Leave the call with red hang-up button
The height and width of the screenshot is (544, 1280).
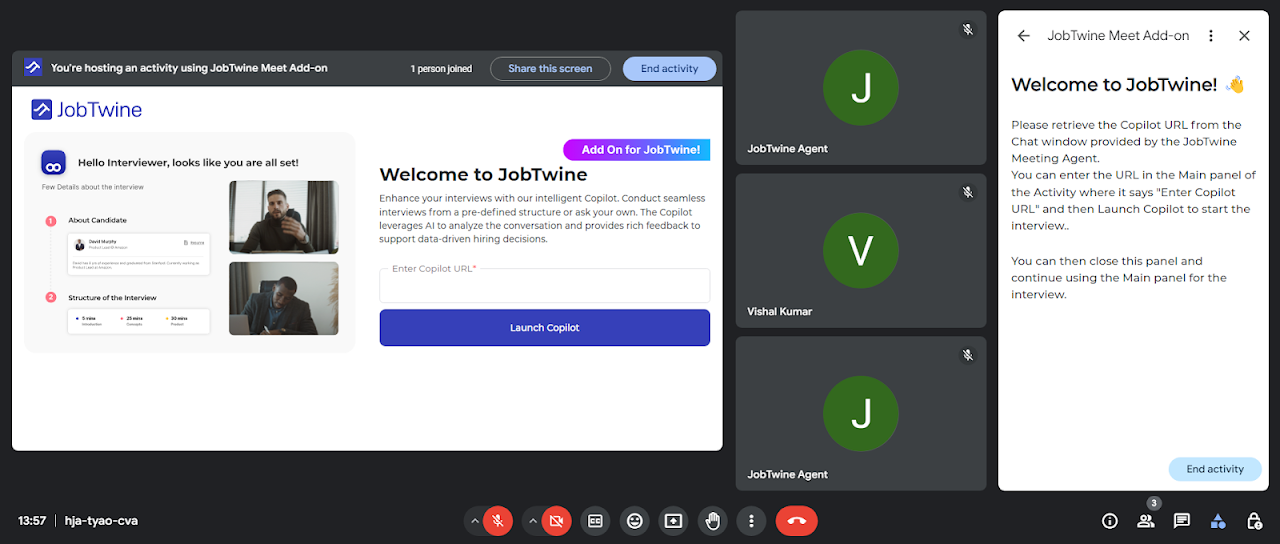pos(797,521)
